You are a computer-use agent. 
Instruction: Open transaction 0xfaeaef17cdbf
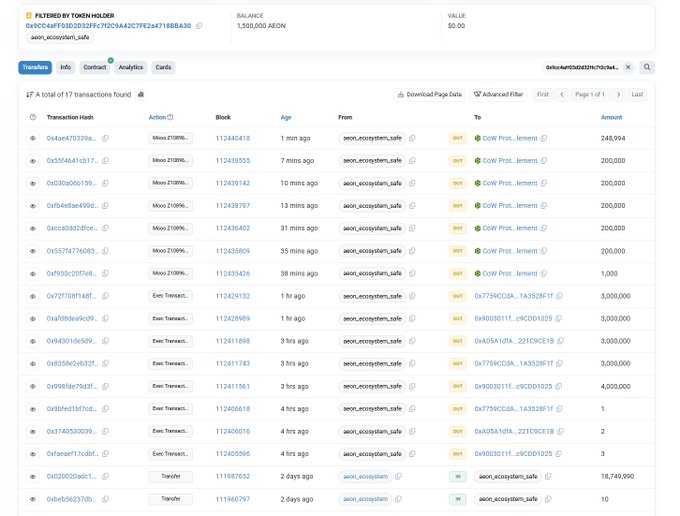coord(72,454)
